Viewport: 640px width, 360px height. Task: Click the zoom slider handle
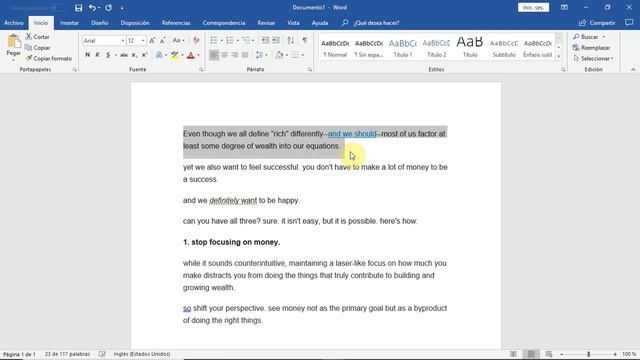[589, 354]
